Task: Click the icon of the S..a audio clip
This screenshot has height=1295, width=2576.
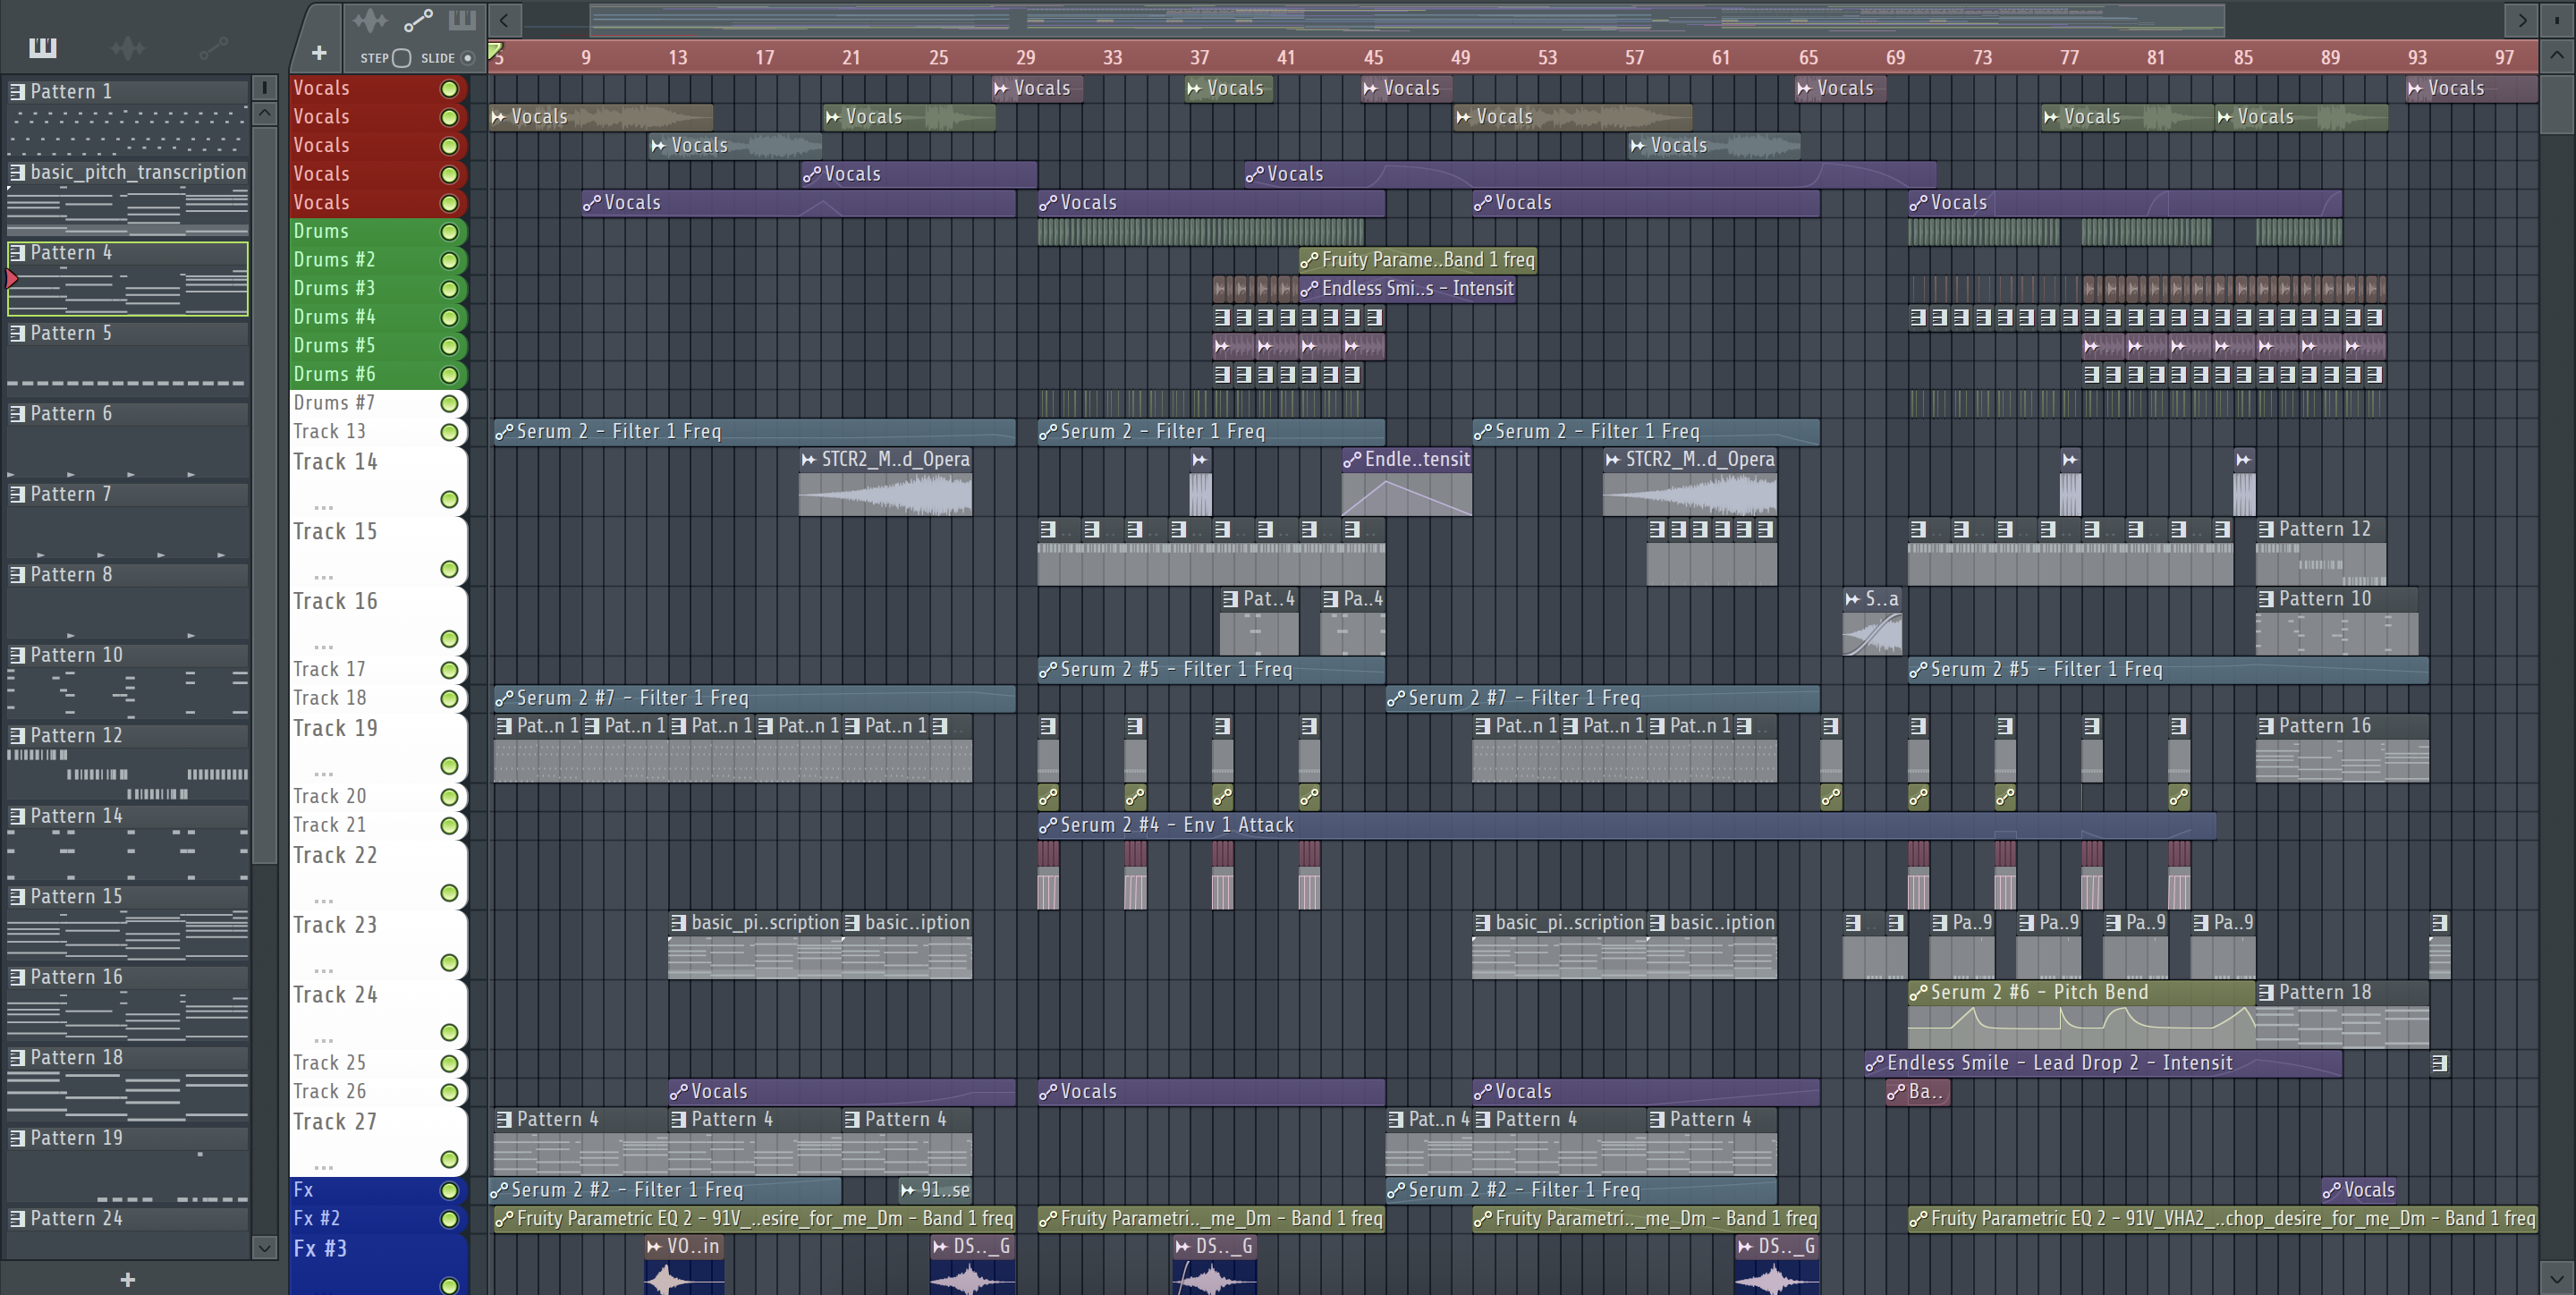Action: 1852,599
